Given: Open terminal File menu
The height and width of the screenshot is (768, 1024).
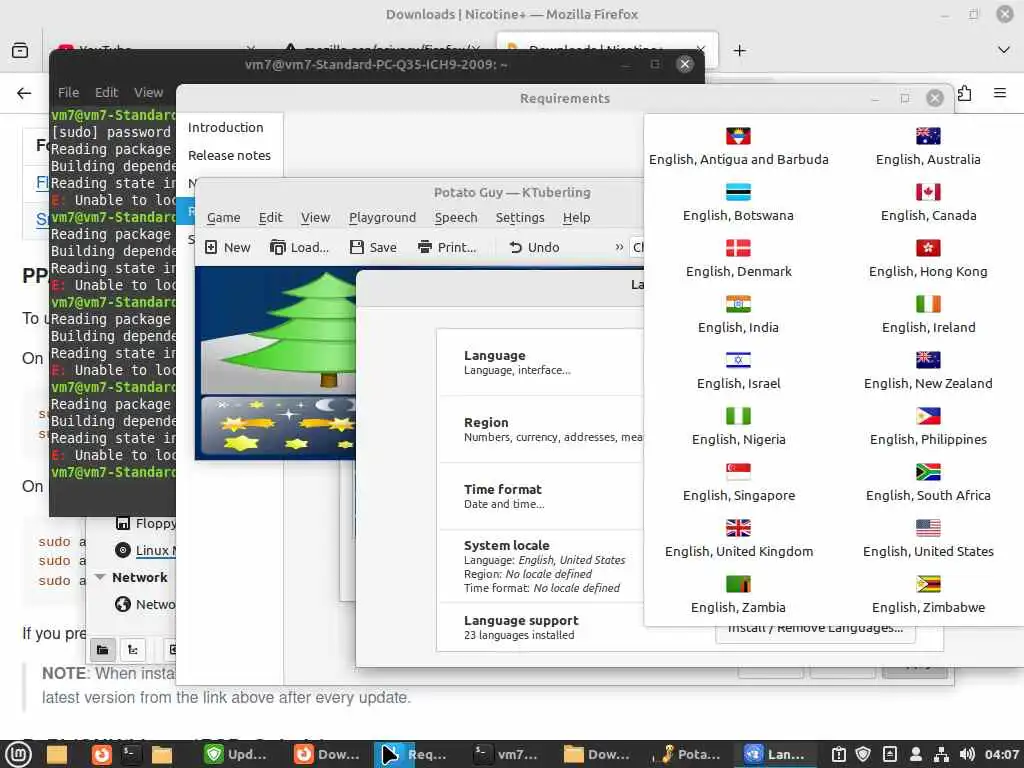Looking at the screenshot, I should [x=68, y=93].
